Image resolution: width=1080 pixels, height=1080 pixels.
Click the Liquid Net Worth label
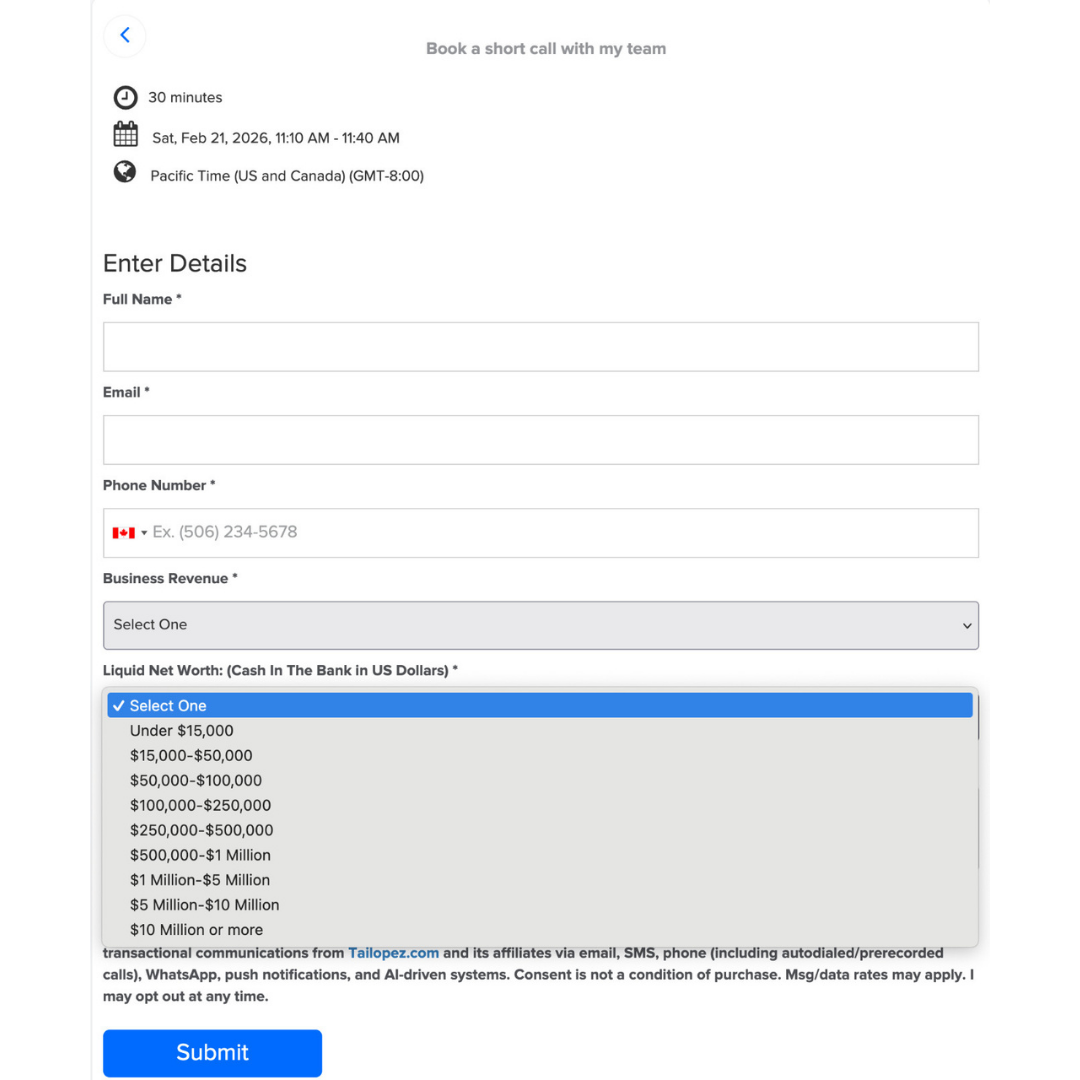(280, 670)
